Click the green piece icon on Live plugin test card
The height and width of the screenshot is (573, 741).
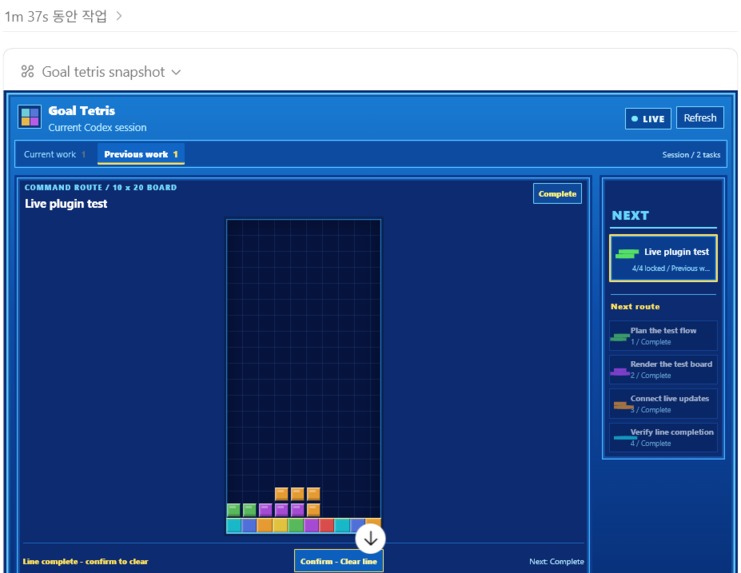(627, 254)
